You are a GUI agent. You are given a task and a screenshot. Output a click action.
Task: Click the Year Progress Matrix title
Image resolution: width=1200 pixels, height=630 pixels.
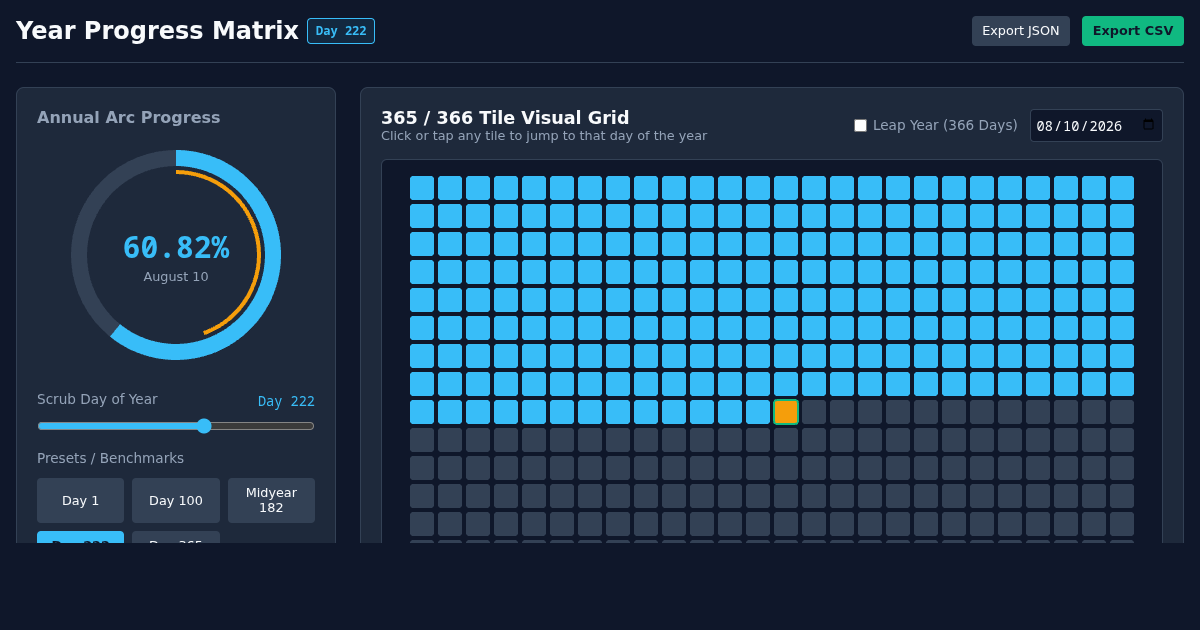[x=157, y=31]
